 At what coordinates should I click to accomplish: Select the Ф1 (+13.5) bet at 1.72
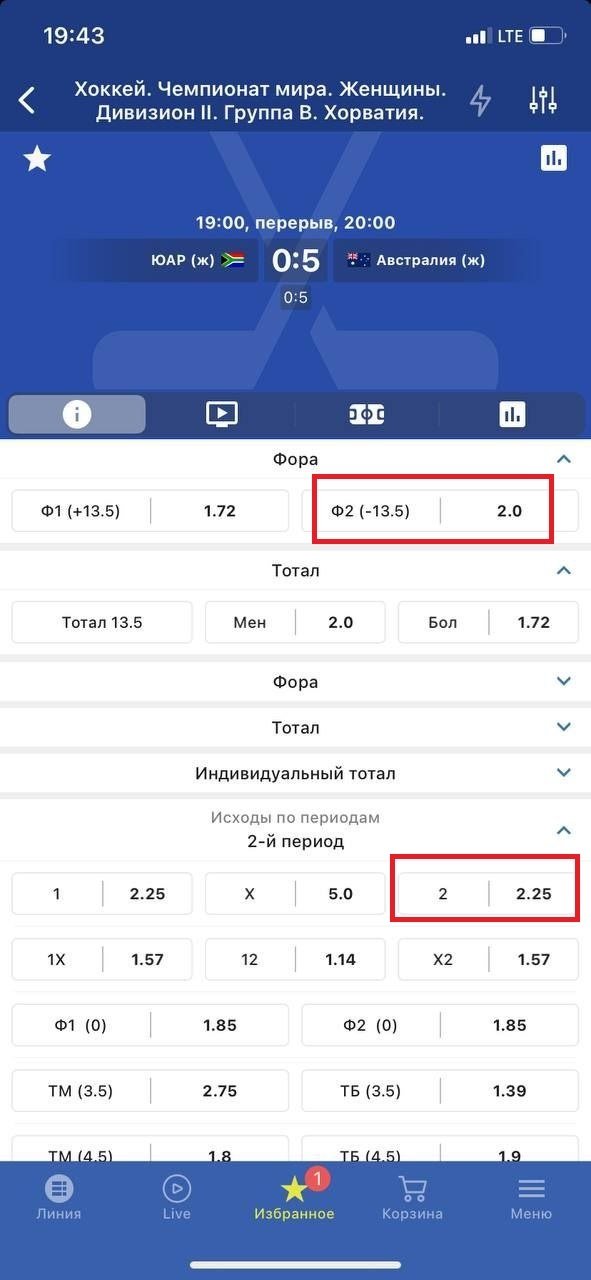tap(150, 511)
